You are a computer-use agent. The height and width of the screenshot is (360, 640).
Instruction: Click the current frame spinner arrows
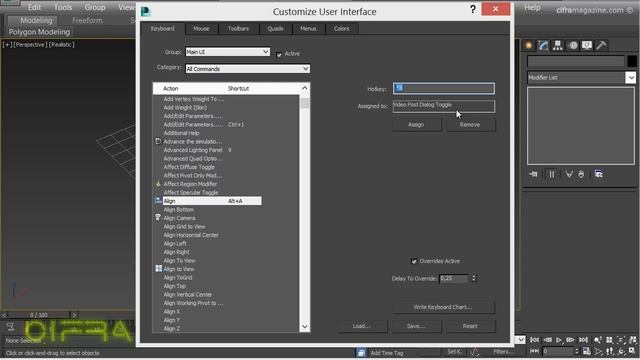click(577, 351)
